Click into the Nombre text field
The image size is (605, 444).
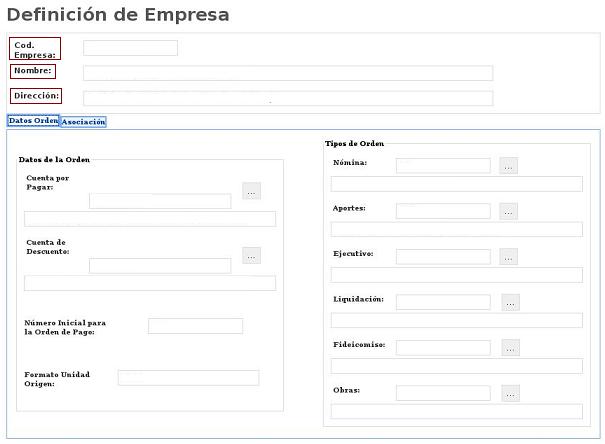(288, 73)
